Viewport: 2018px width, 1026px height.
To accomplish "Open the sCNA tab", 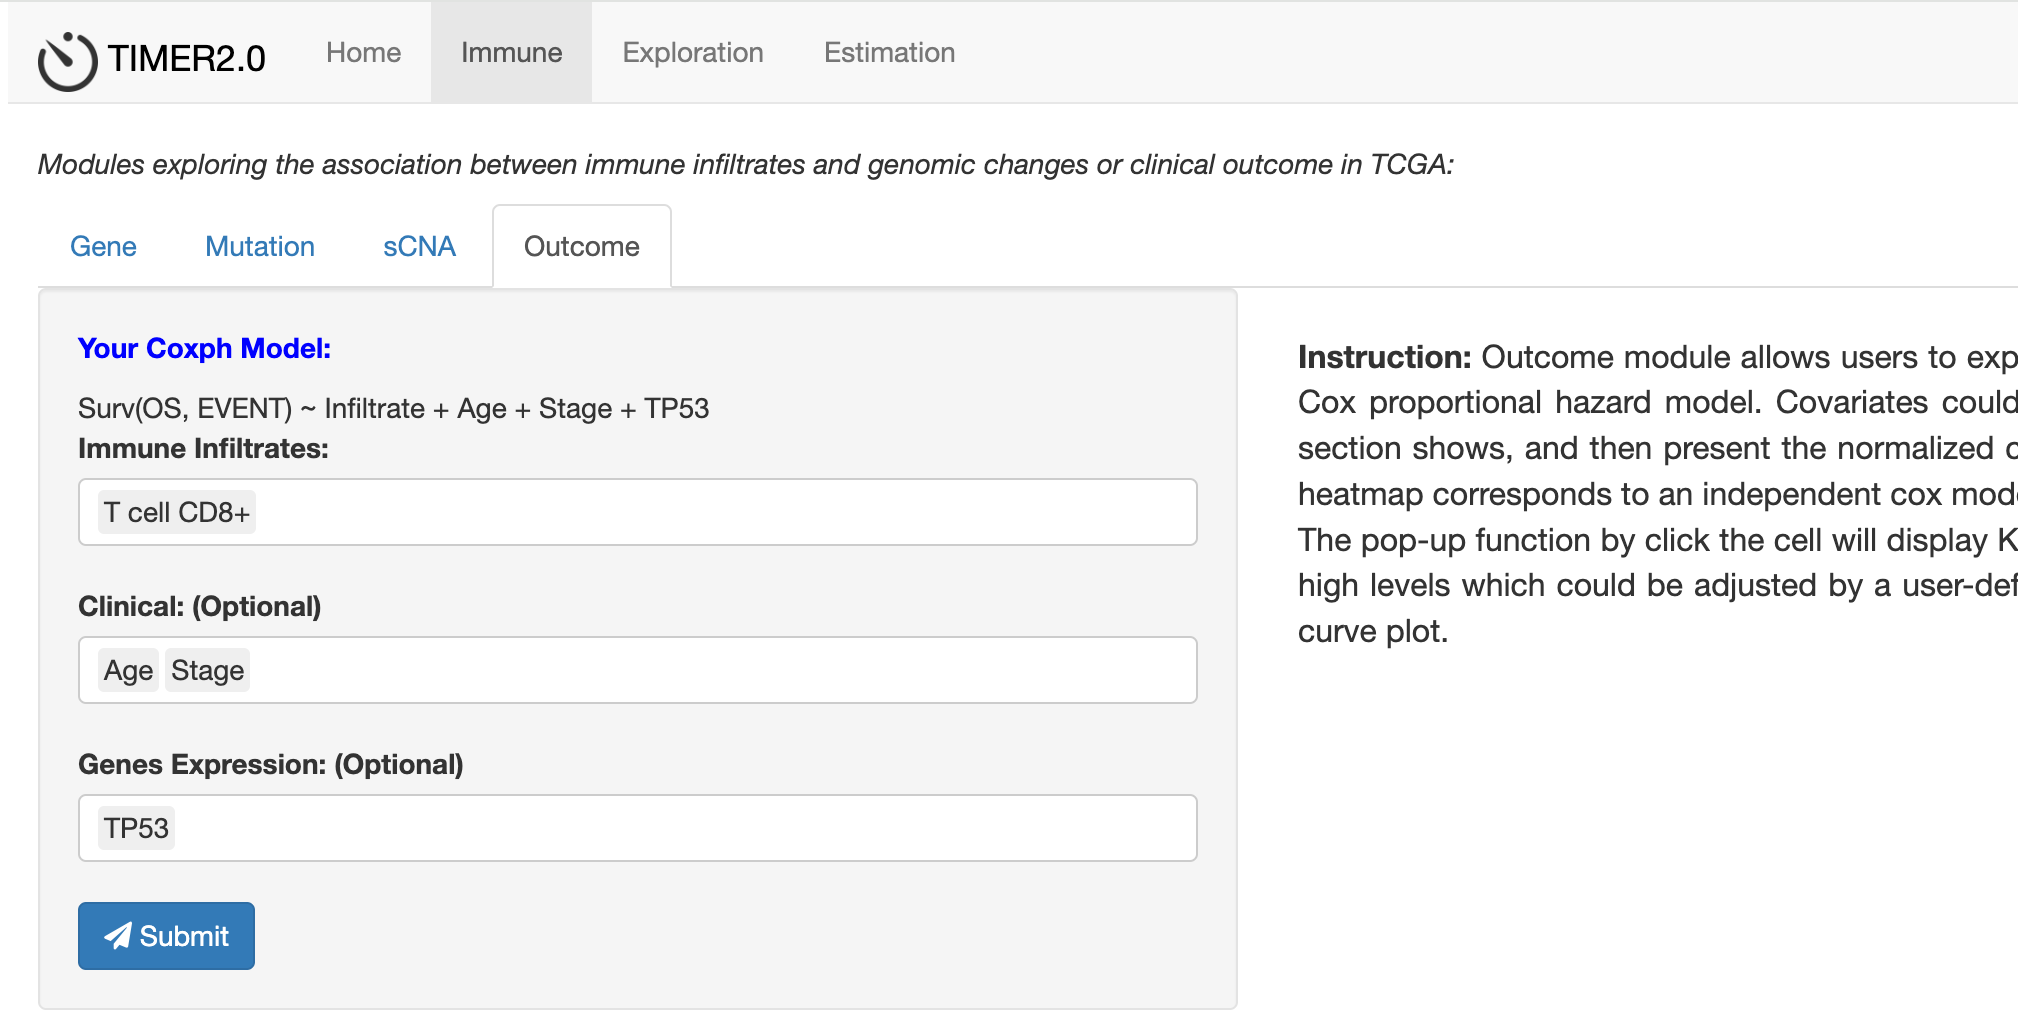I will 419,247.
